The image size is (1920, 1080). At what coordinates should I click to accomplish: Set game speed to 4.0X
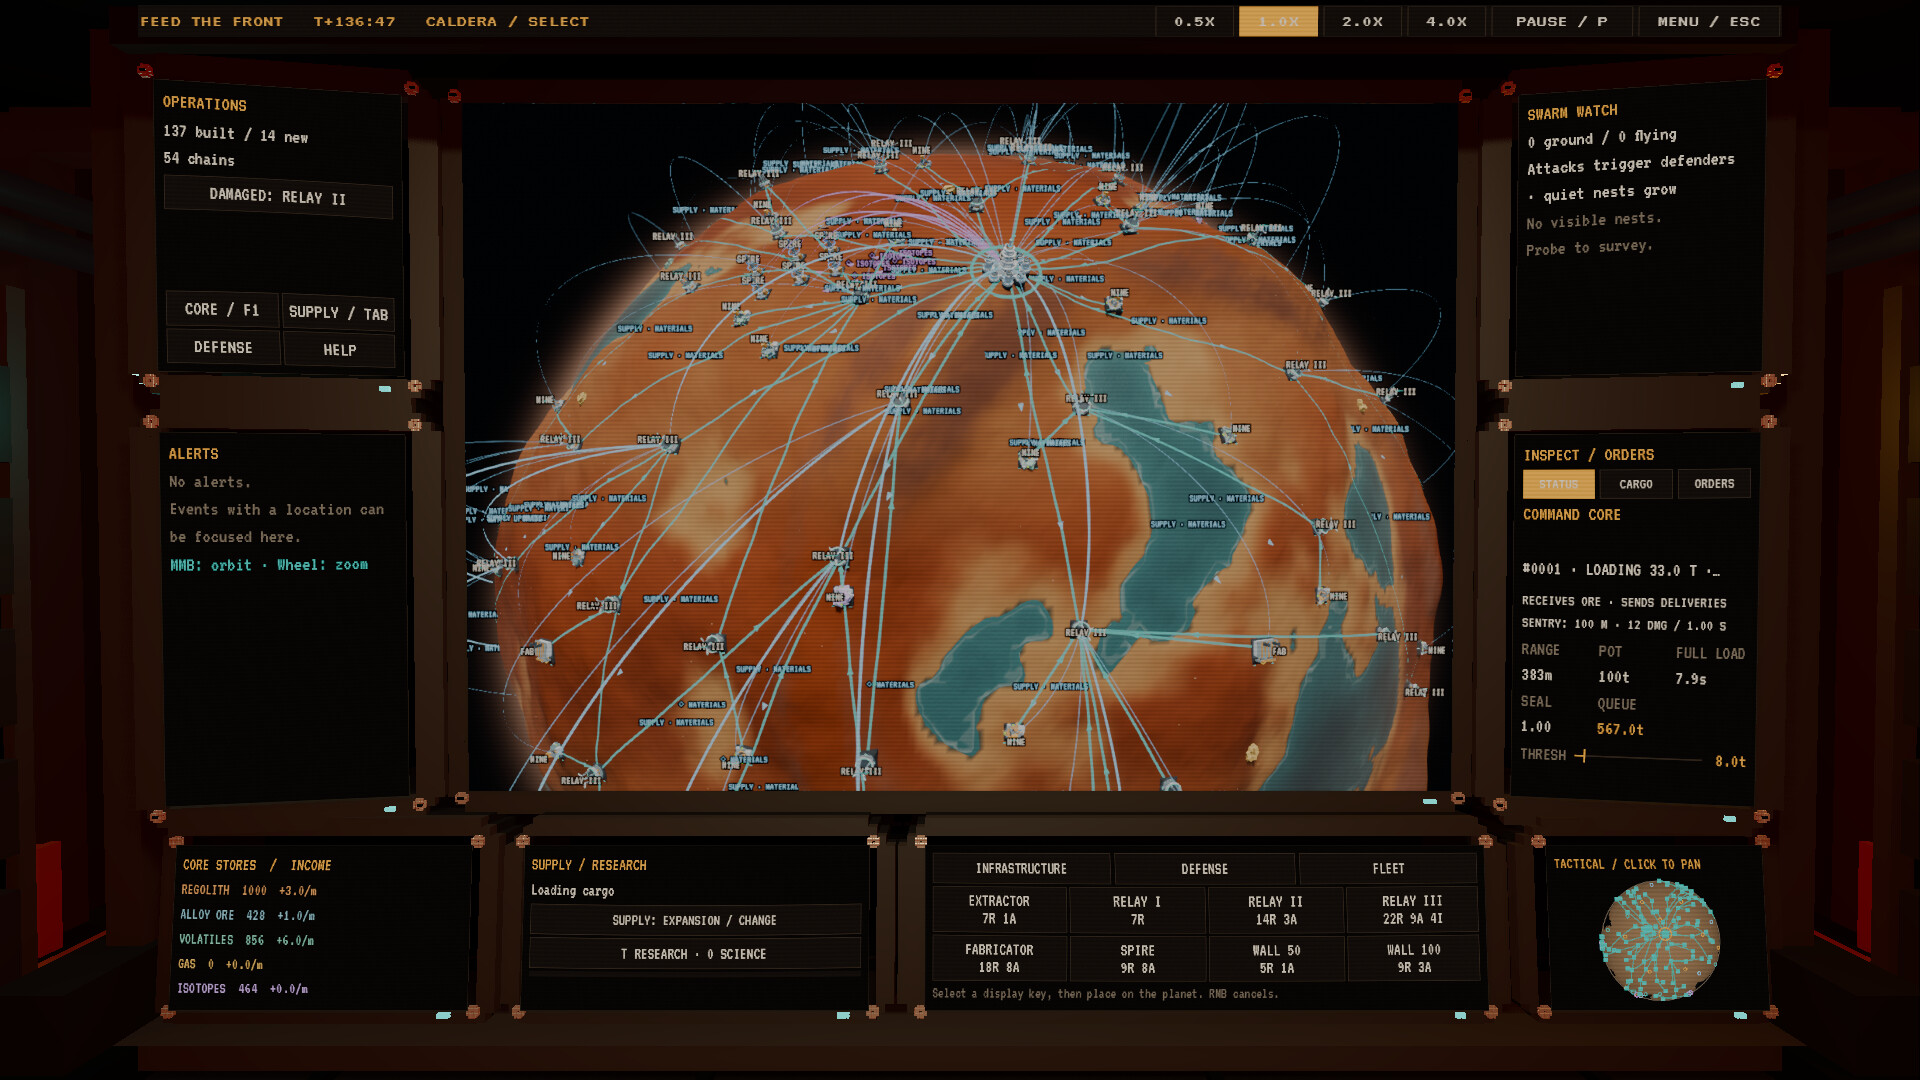pos(1446,21)
